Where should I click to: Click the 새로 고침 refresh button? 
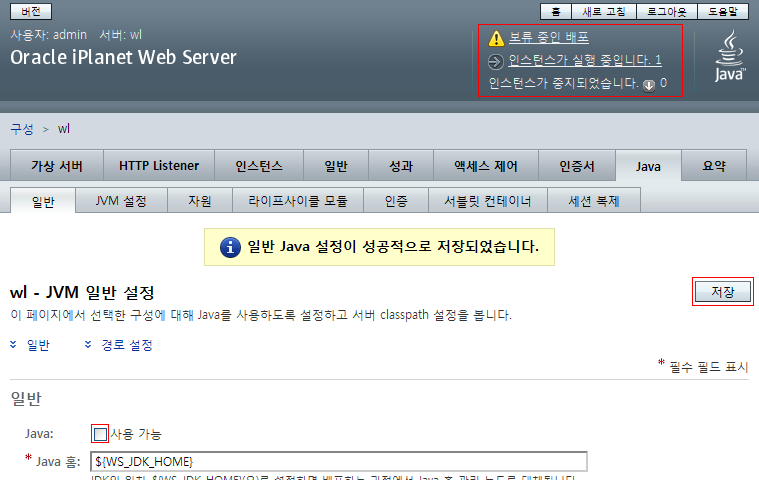604,11
